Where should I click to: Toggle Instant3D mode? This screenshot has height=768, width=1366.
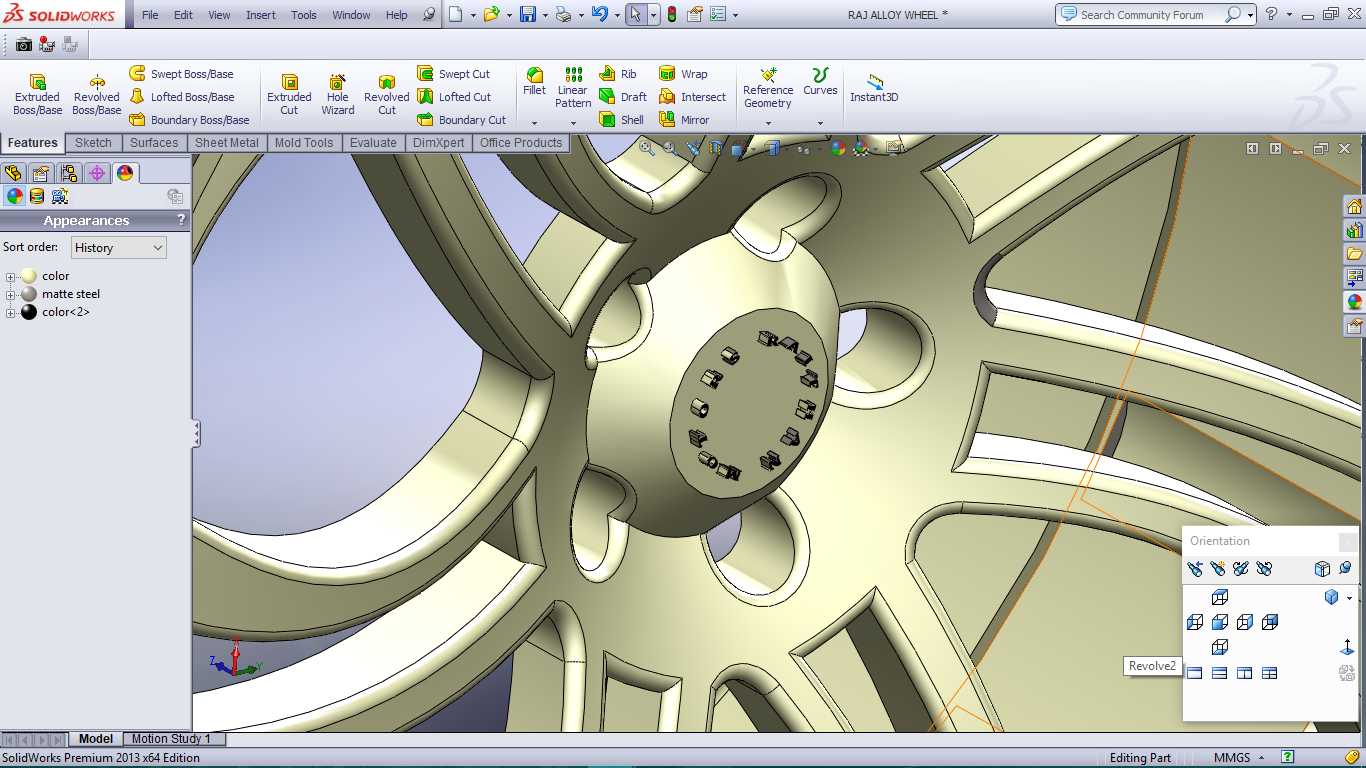[x=874, y=88]
